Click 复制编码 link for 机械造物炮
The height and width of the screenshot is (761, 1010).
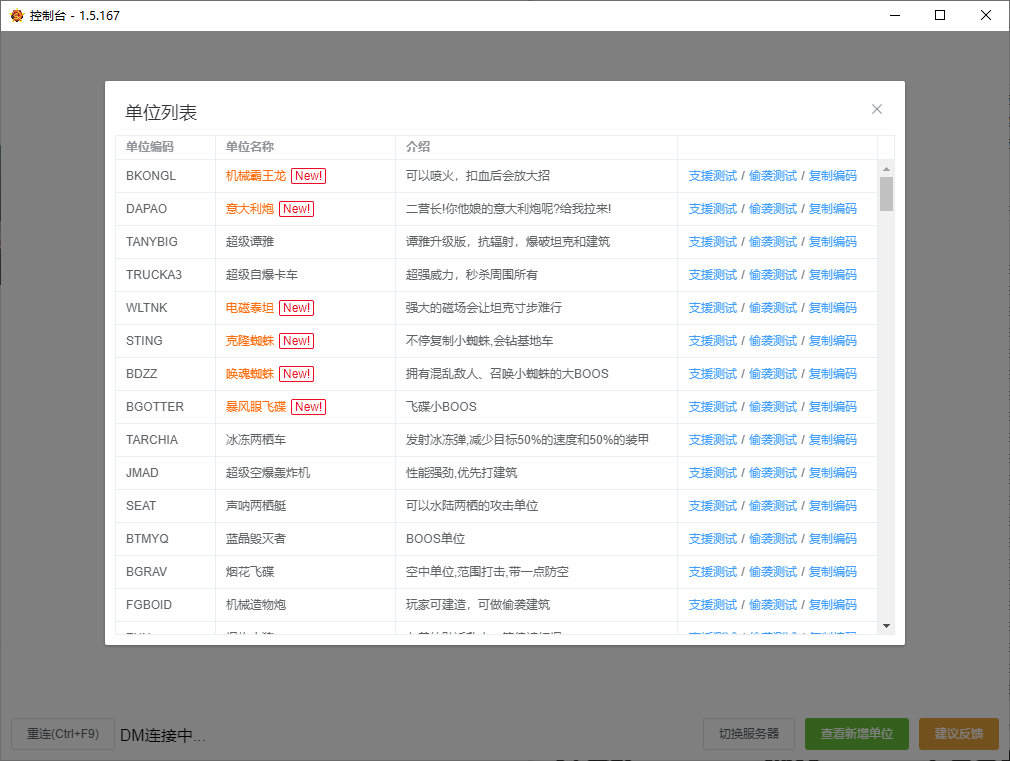tap(832, 604)
